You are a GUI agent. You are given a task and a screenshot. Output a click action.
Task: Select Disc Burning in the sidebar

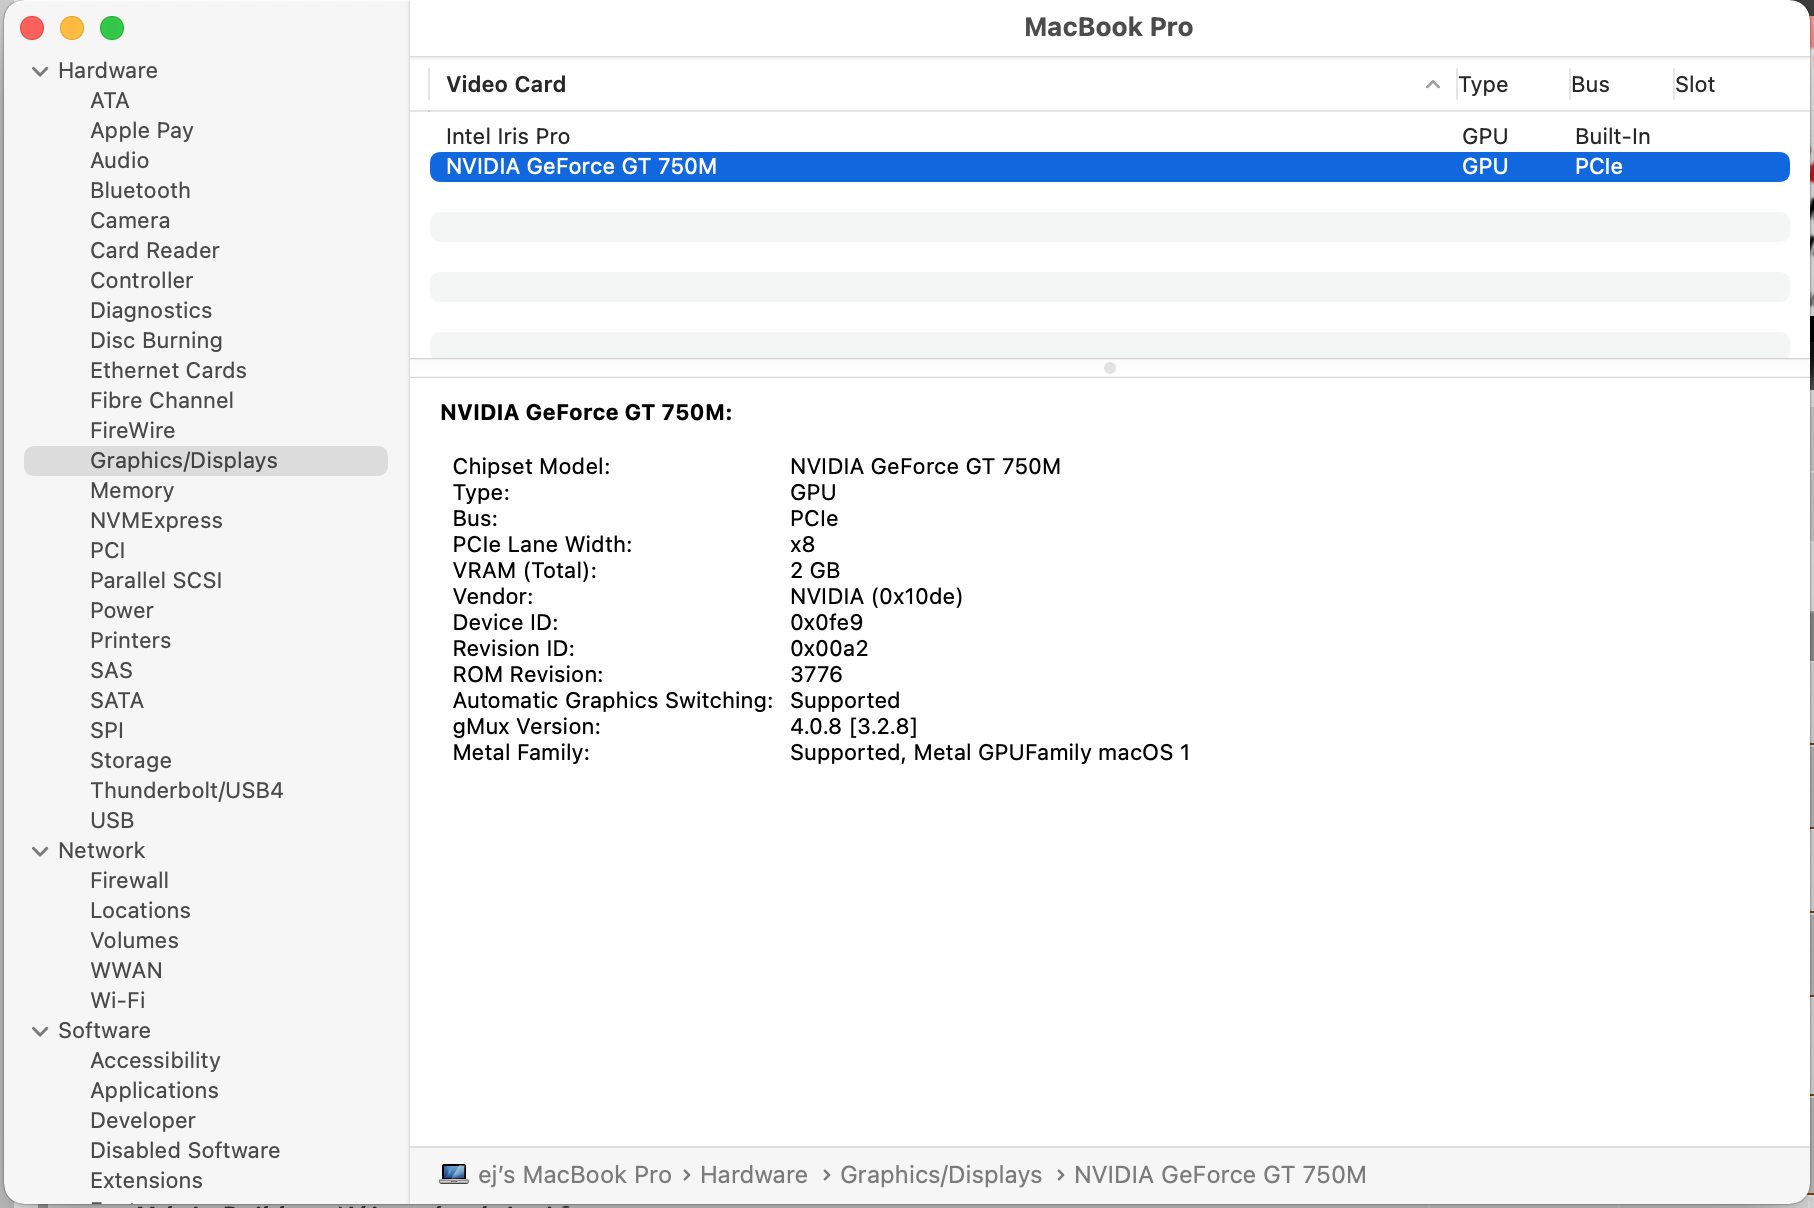tap(156, 341)
